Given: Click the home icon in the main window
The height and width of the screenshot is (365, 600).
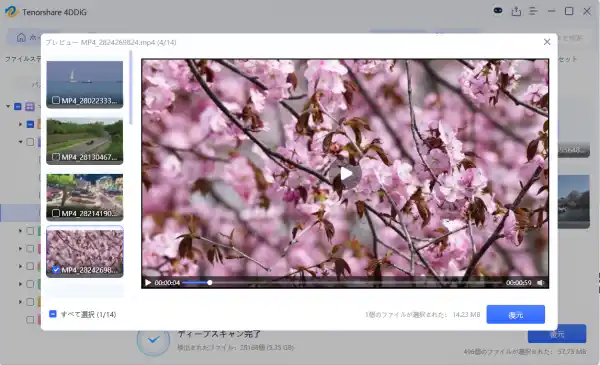Looking at the screenshot, I should [x=21, y=37].
